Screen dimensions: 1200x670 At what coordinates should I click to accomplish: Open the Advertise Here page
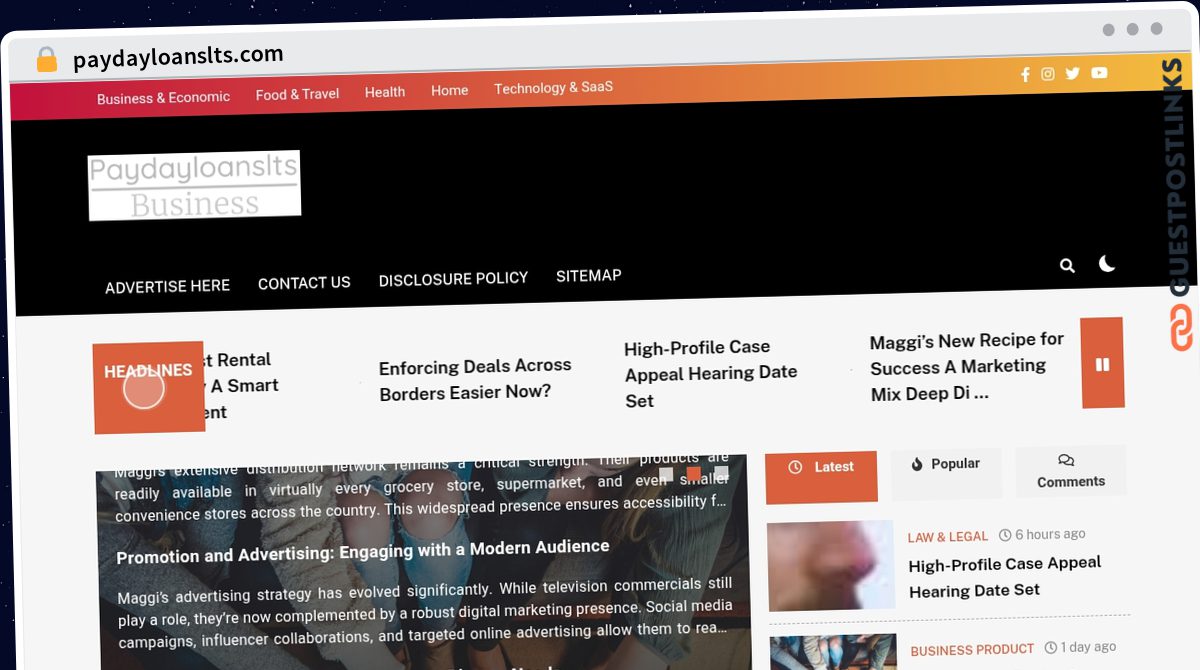point(167,286)
